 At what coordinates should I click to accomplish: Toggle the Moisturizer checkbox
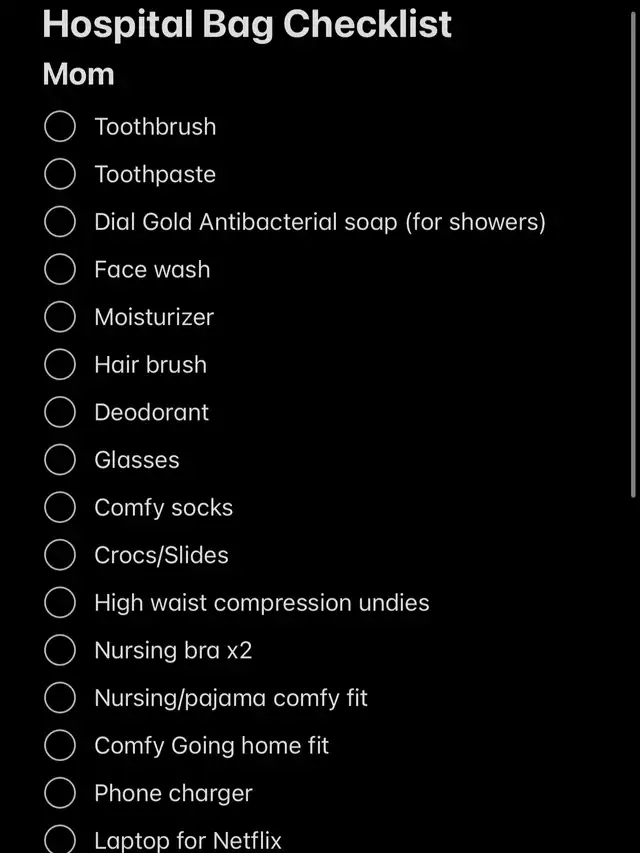[60, 317]
